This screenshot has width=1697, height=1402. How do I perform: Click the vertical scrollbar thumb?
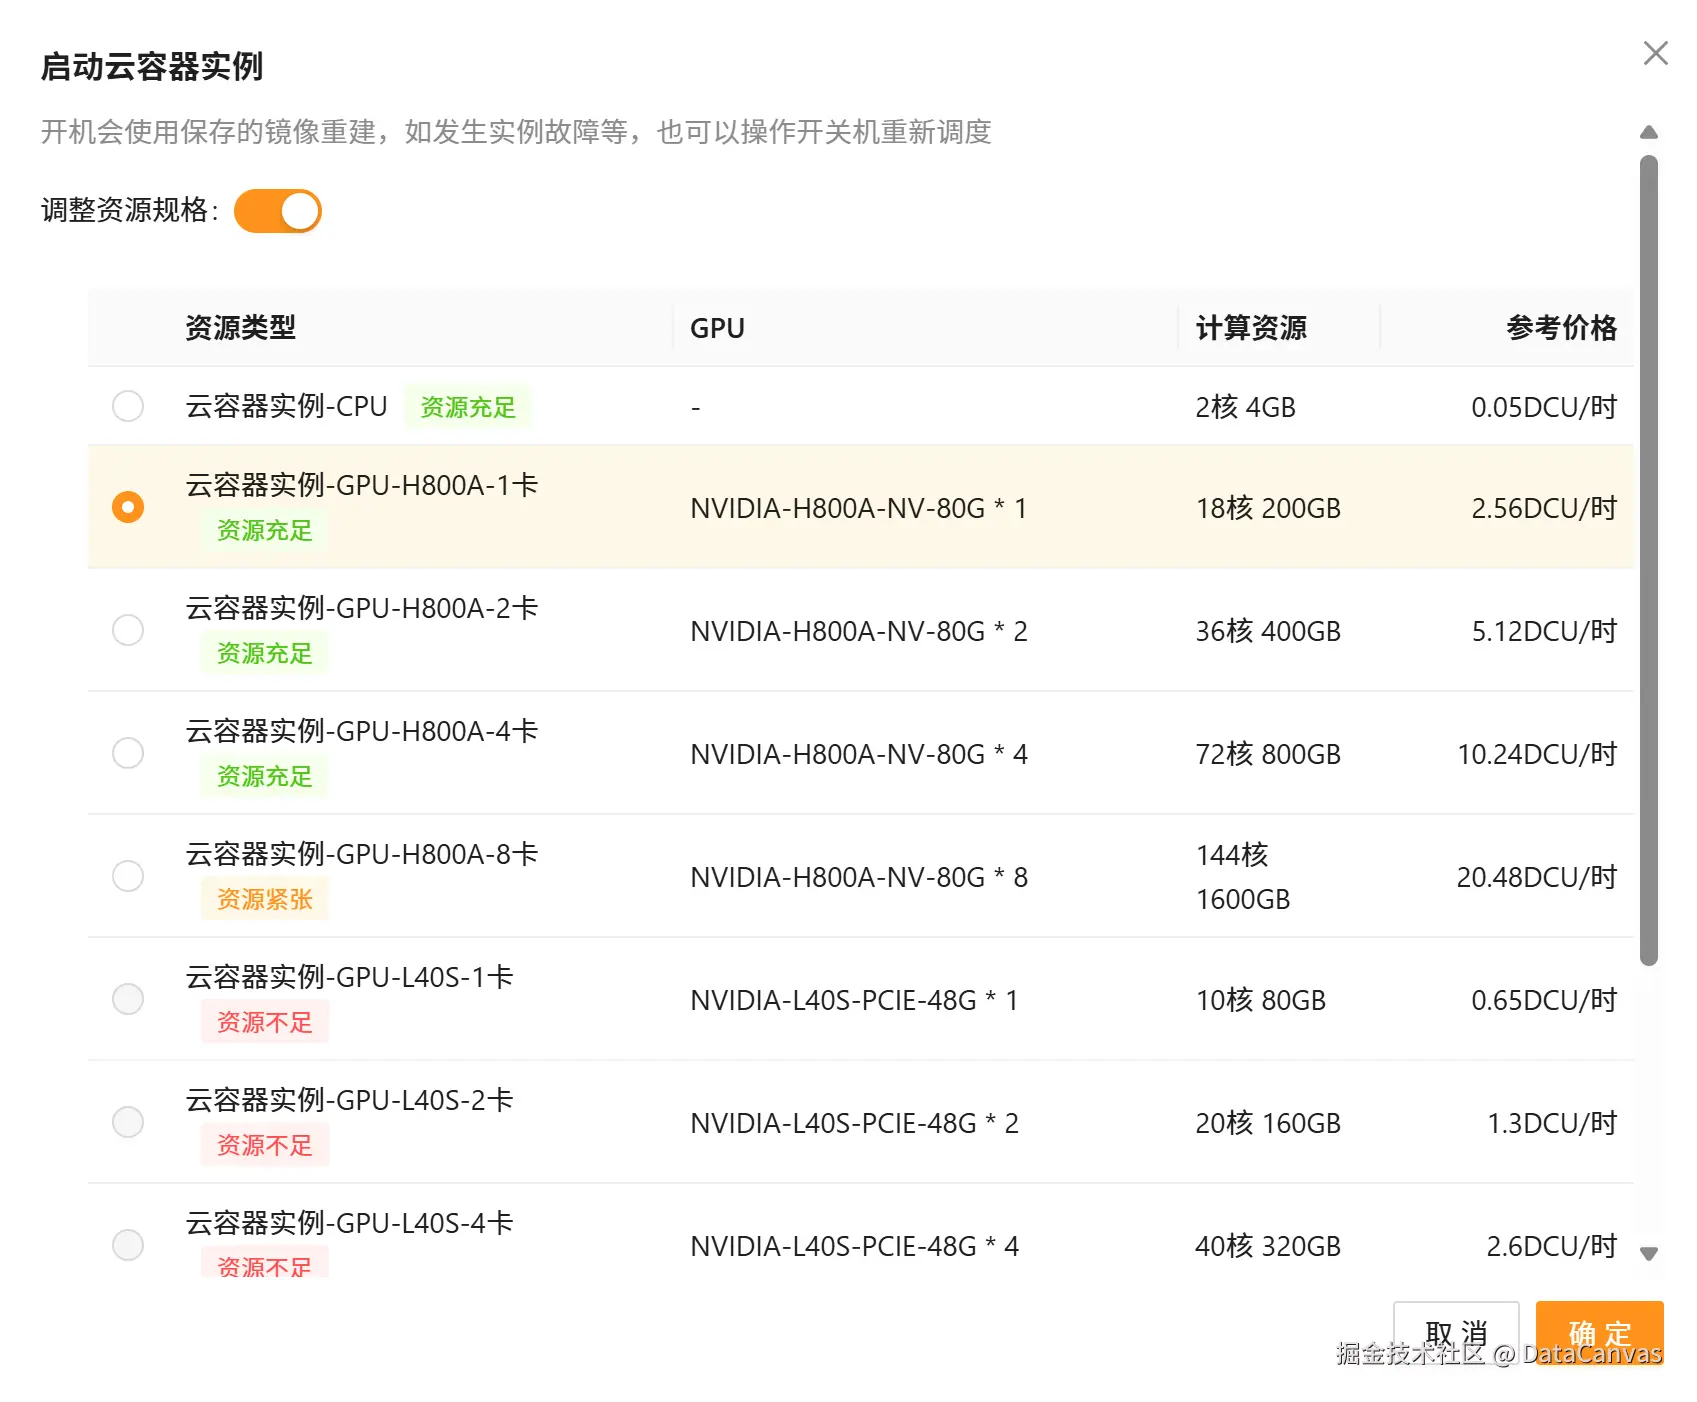(x=1649, y=560)
